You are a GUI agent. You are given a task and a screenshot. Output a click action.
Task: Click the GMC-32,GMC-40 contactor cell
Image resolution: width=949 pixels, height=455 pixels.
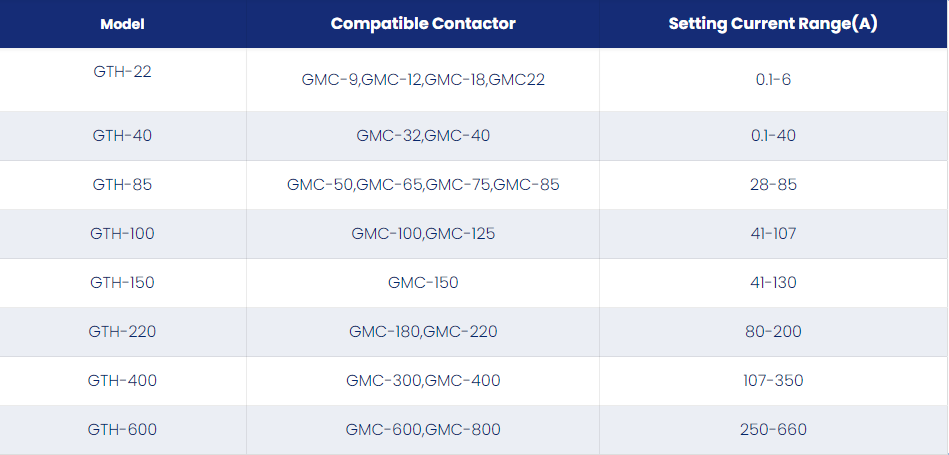[423, 136]
